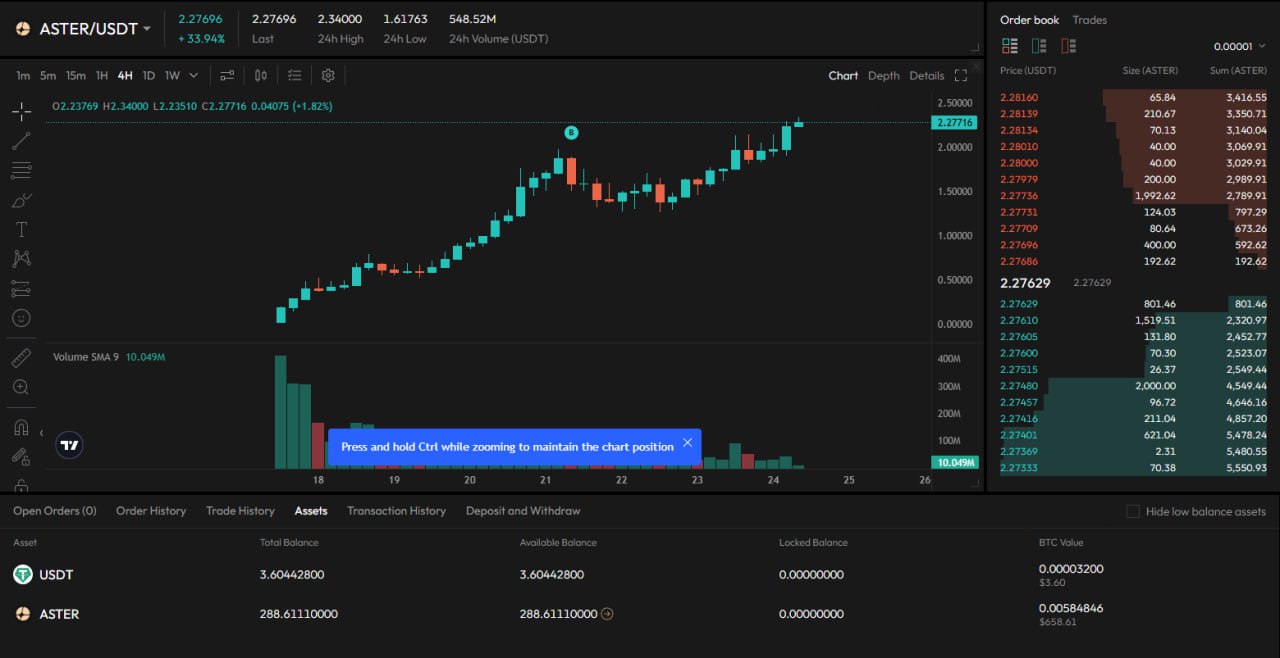This screenshot has height=658, width=1280.
Task: Open ASTER available balance arrow icon
Action: tap(607, 614)
